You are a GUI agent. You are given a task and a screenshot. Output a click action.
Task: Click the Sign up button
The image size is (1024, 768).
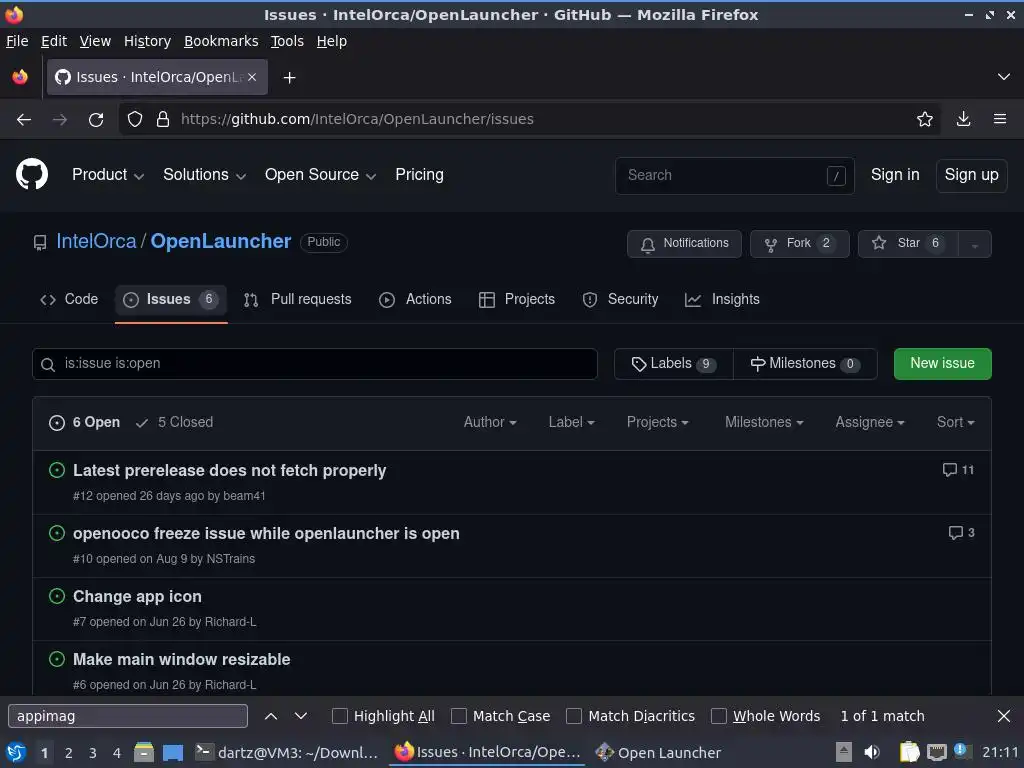point(971,175)
